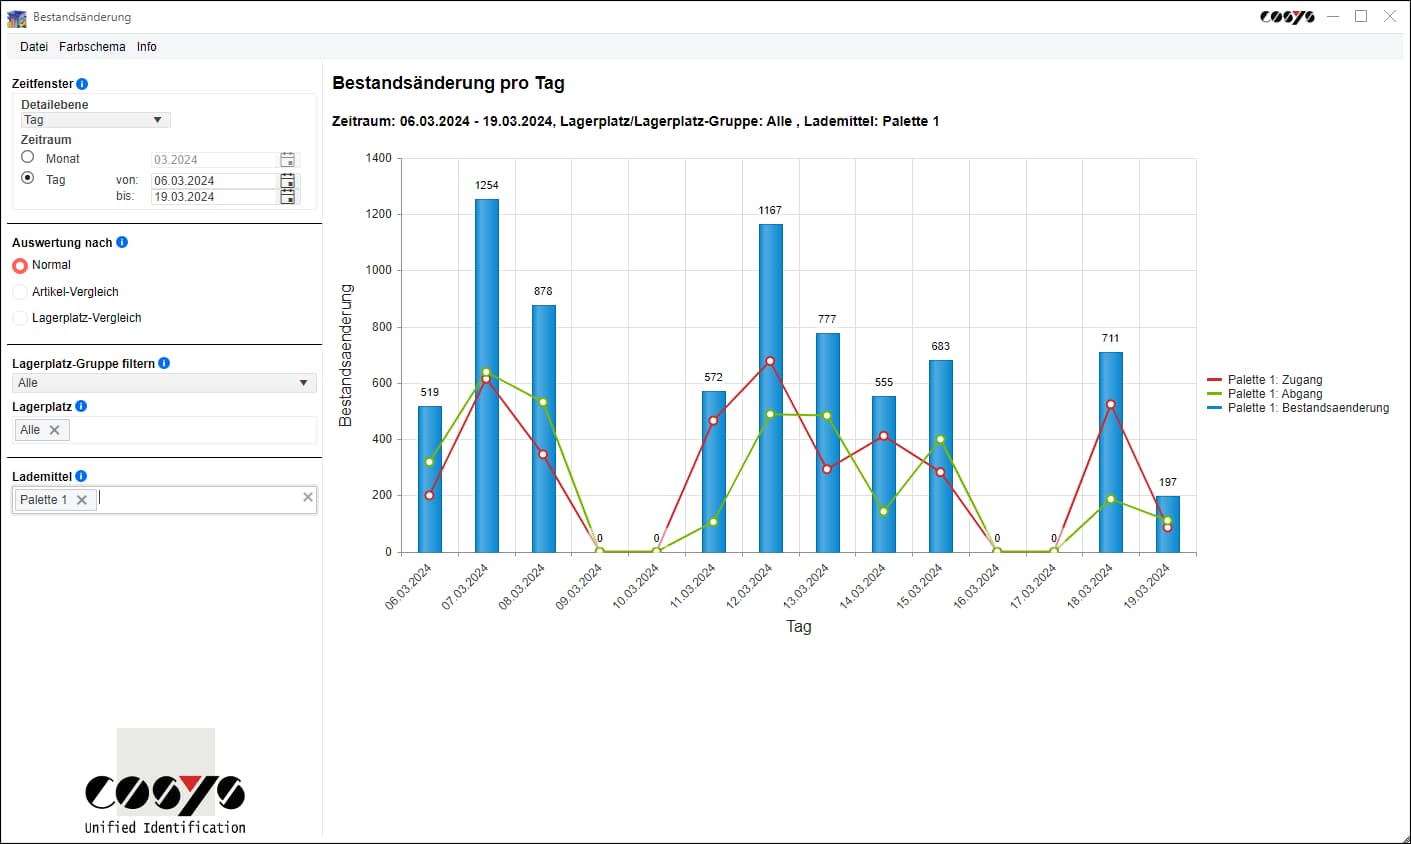Open calendar picker for 'bis' date
The width and height of the screenshot is (1411, 844).
click(287, 197)
